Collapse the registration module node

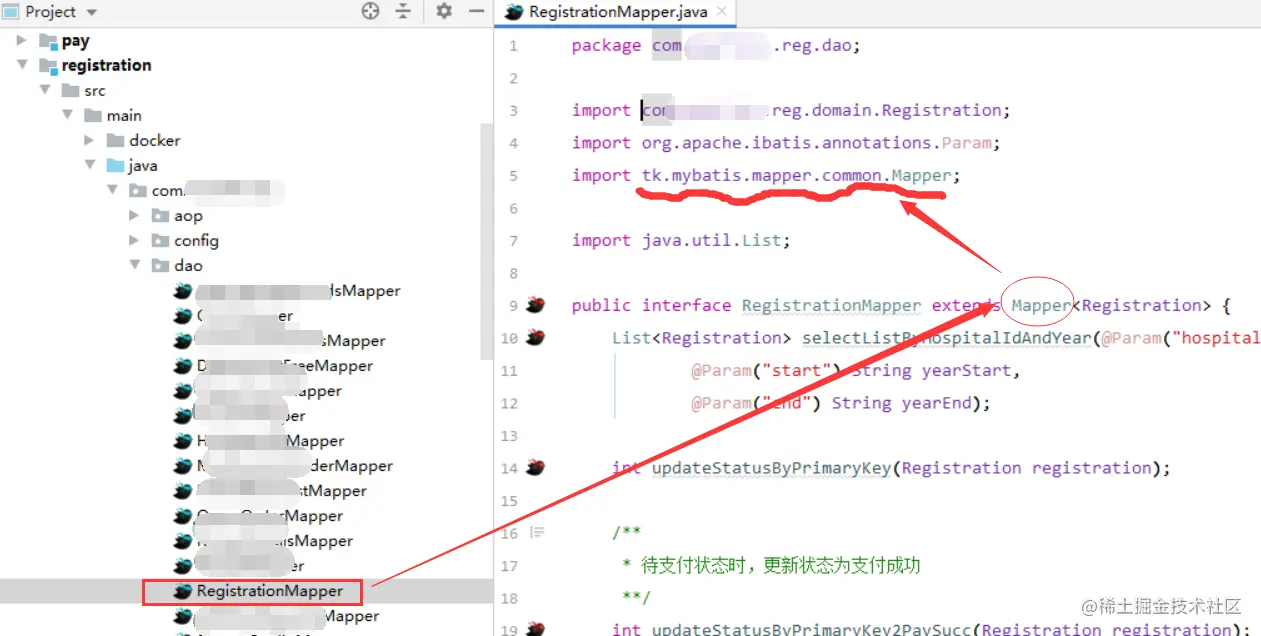tap(22, 65)
